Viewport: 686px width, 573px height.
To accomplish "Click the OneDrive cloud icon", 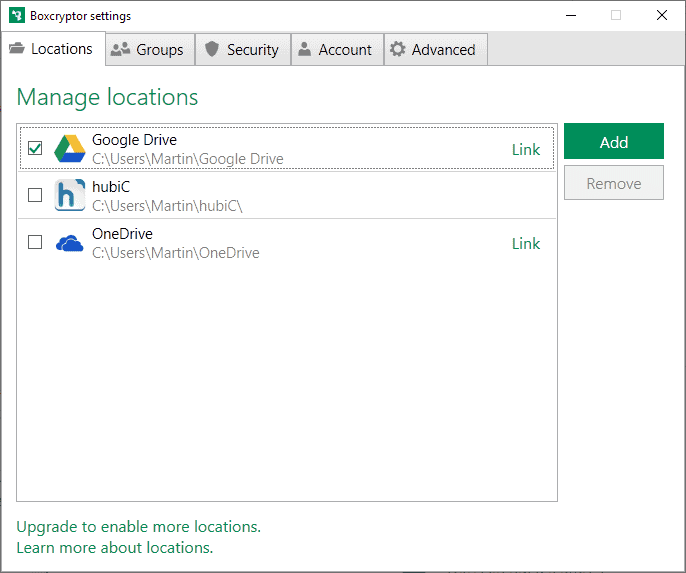I will [70, 243].
